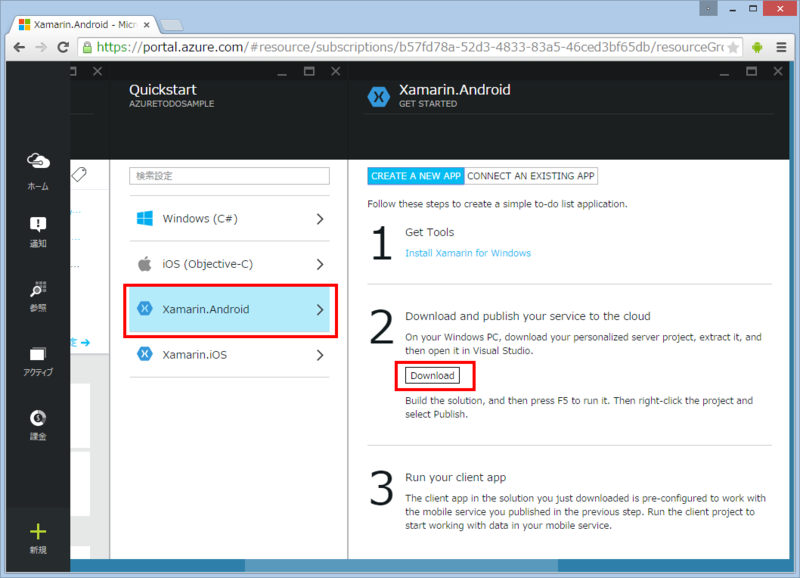800x578 pixels.
Task: Click the 'Run your client app' heading
Action: click(x=456, y=478)
